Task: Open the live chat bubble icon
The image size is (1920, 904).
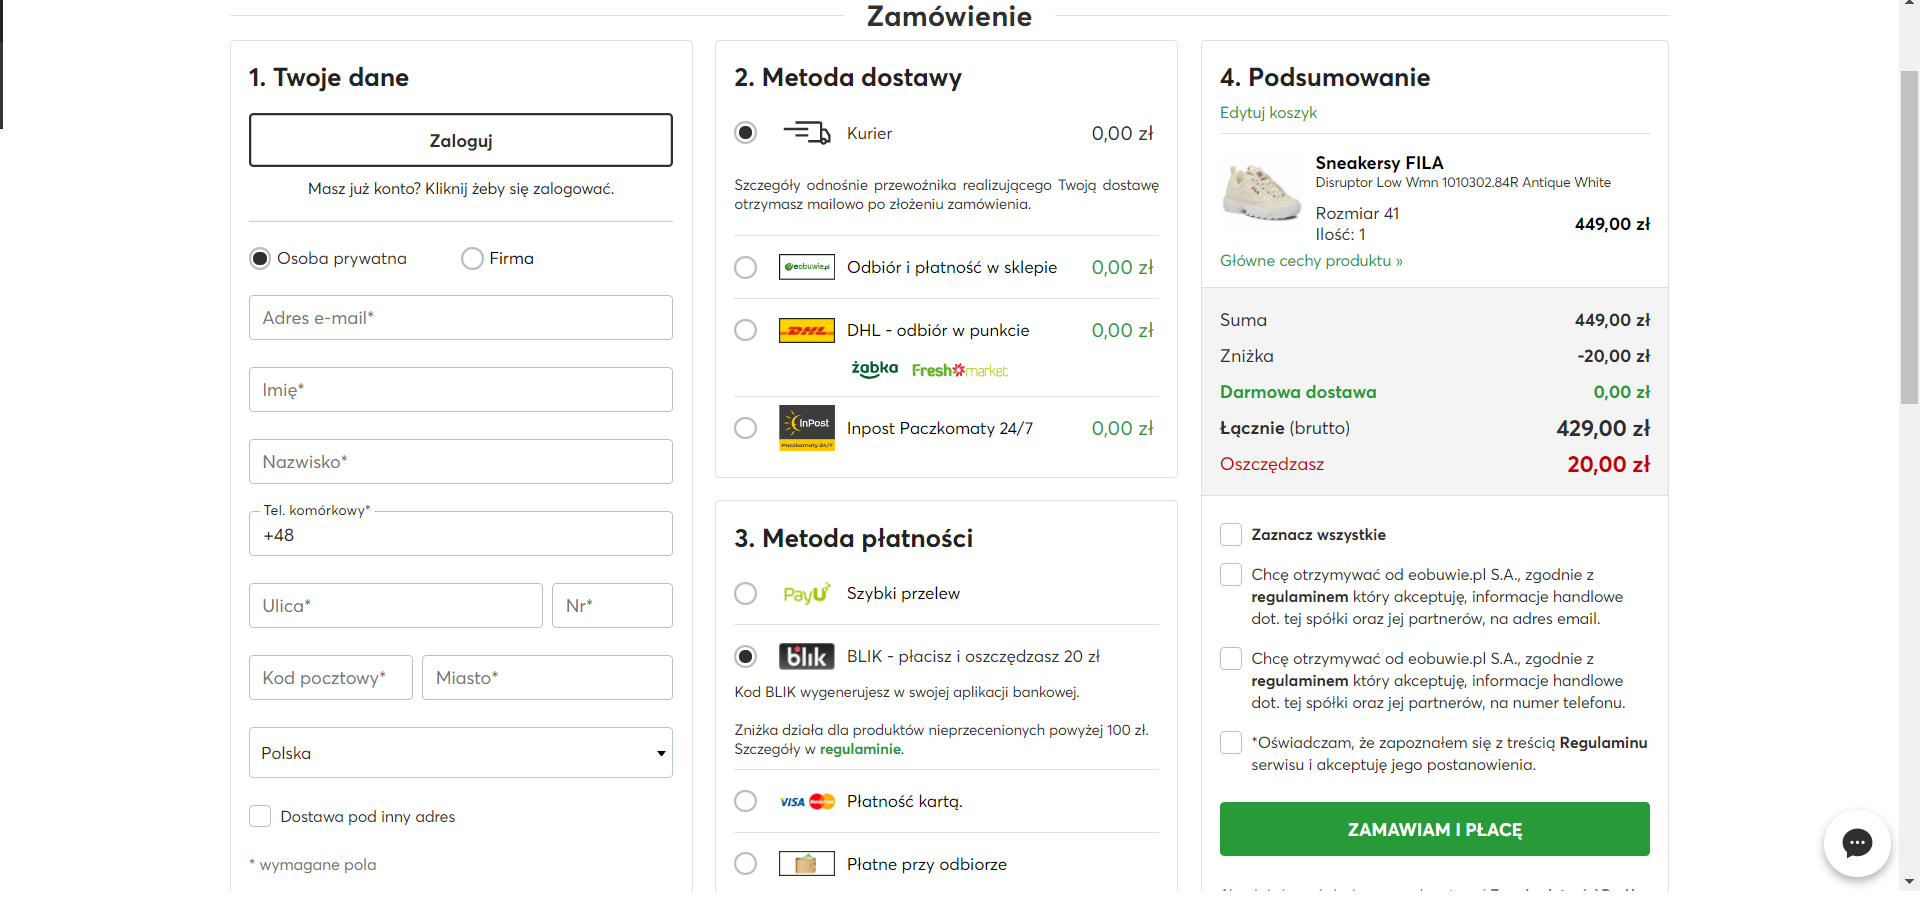Action: pyautogui.click(x=1857, y=843)
